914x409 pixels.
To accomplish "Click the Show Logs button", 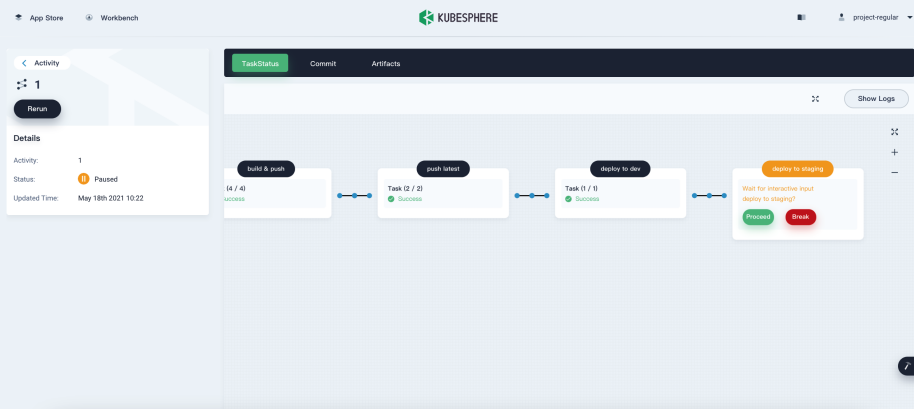I will 876,98.
